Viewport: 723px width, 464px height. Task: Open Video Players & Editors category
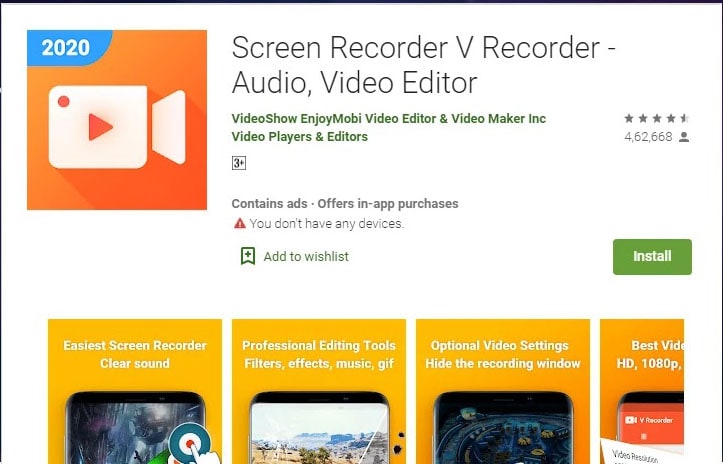(300, 137)
